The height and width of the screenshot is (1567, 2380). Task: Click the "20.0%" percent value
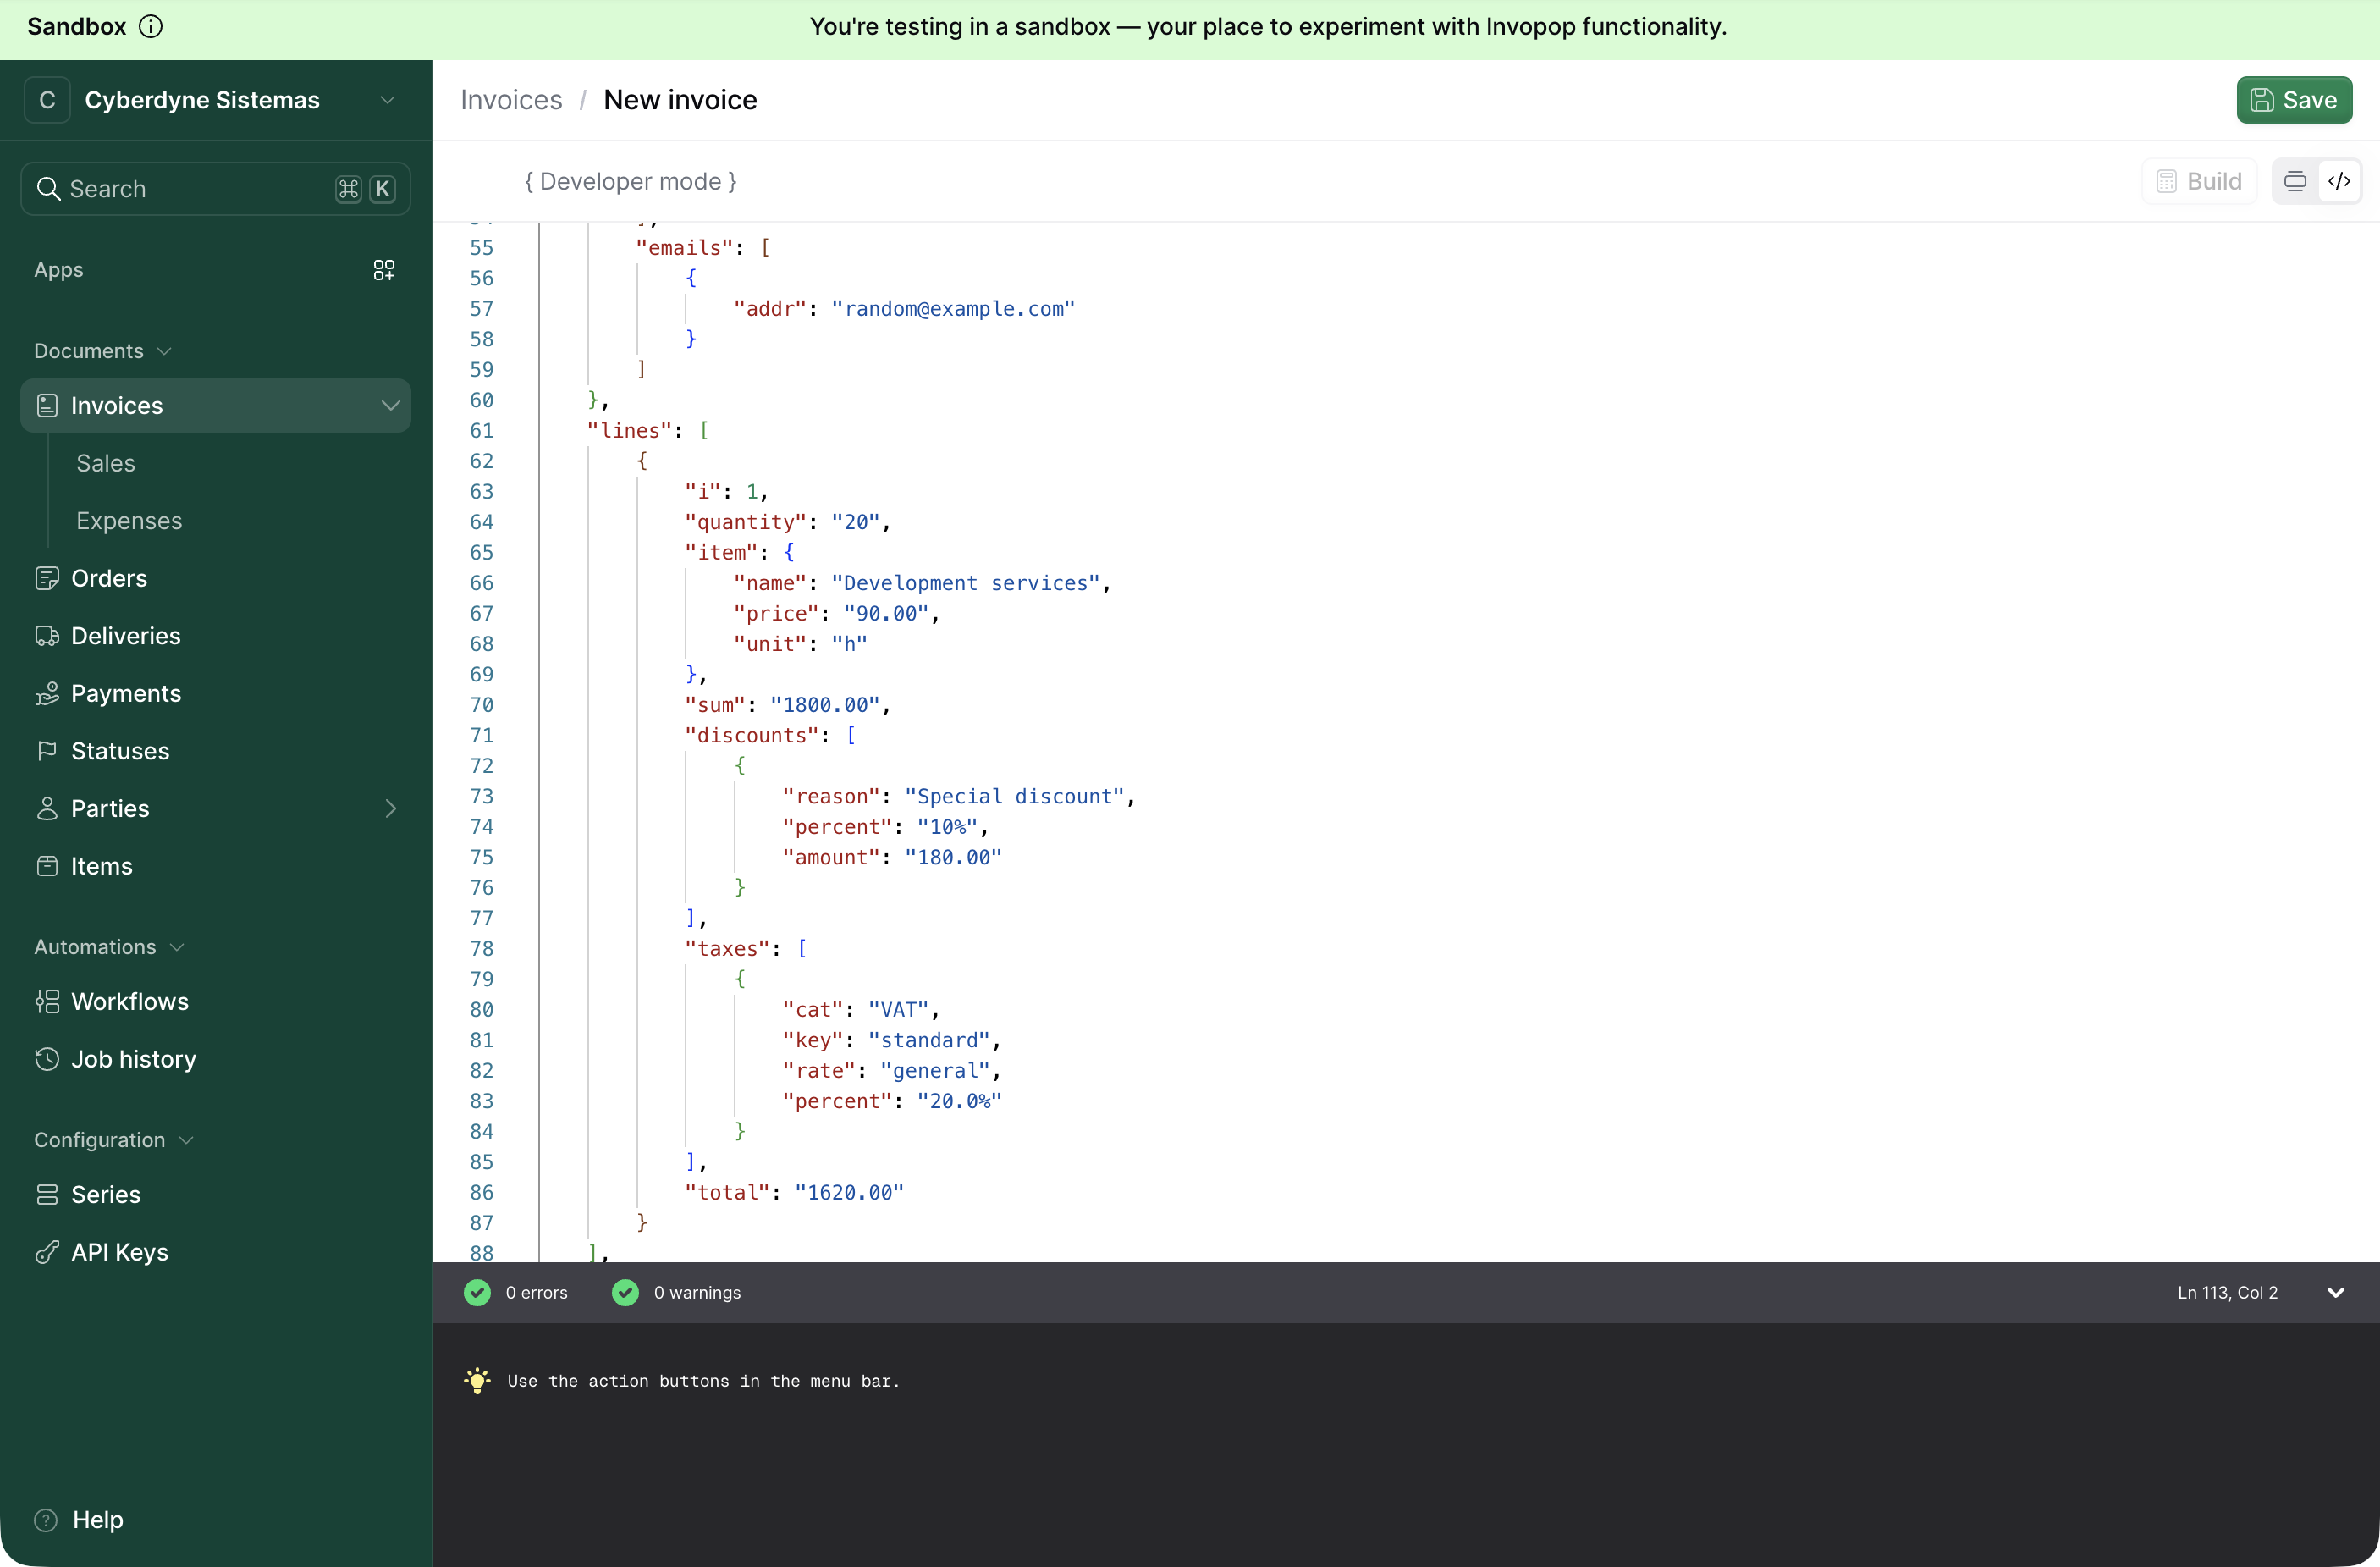[x=959, y=1101]
